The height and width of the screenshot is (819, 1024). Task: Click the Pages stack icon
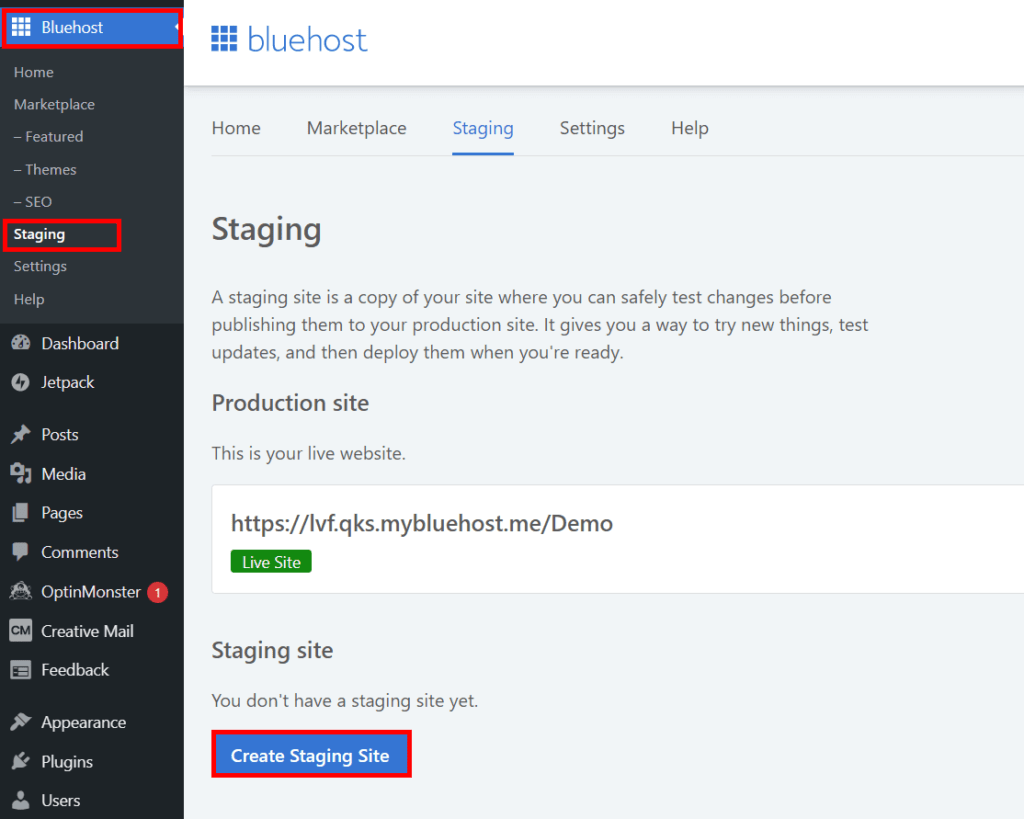21,513
